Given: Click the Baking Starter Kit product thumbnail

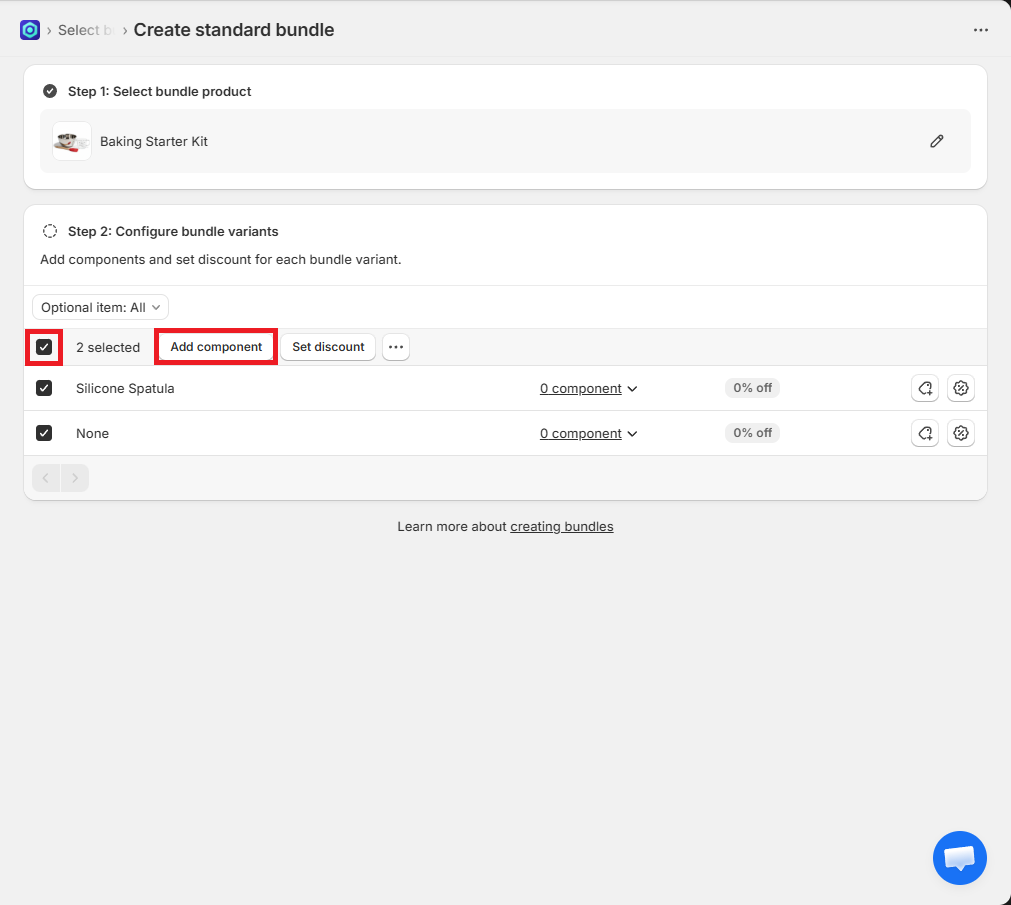Looking at the screenshot, I should pos(72,141).
